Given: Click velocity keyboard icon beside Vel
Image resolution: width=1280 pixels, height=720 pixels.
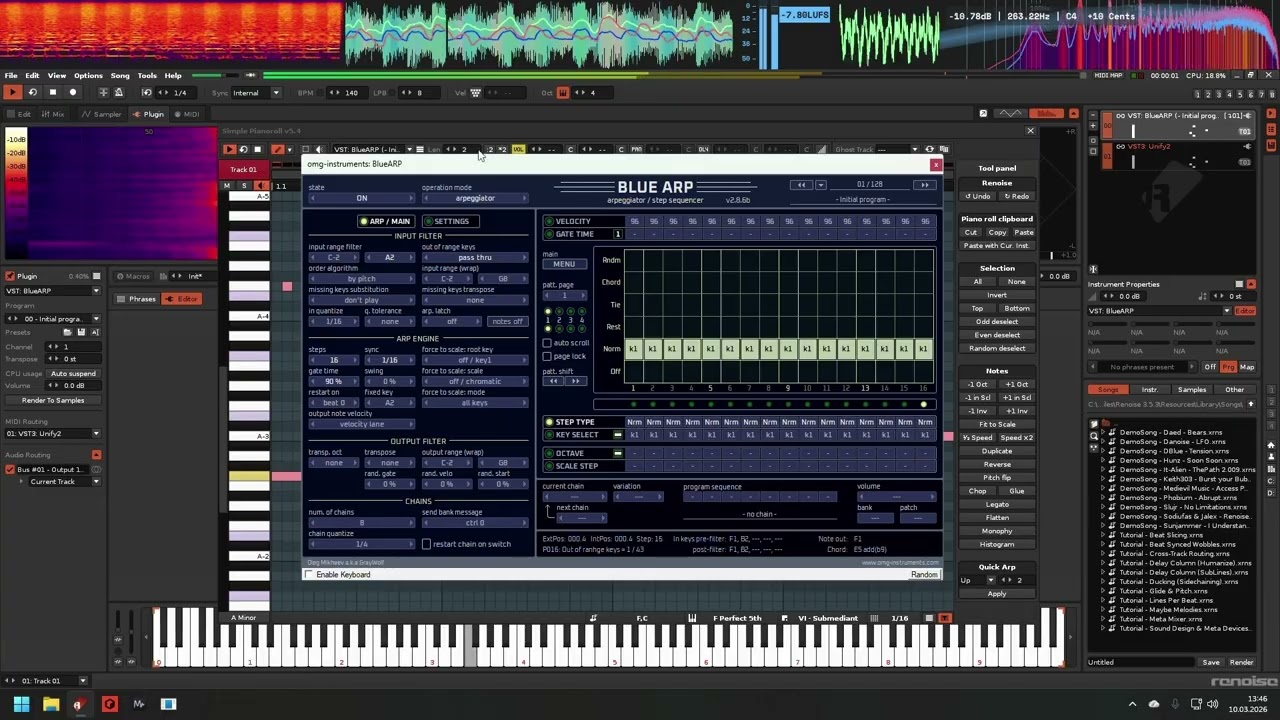Looking at the screenshot, I should click(x=476, y=93).
